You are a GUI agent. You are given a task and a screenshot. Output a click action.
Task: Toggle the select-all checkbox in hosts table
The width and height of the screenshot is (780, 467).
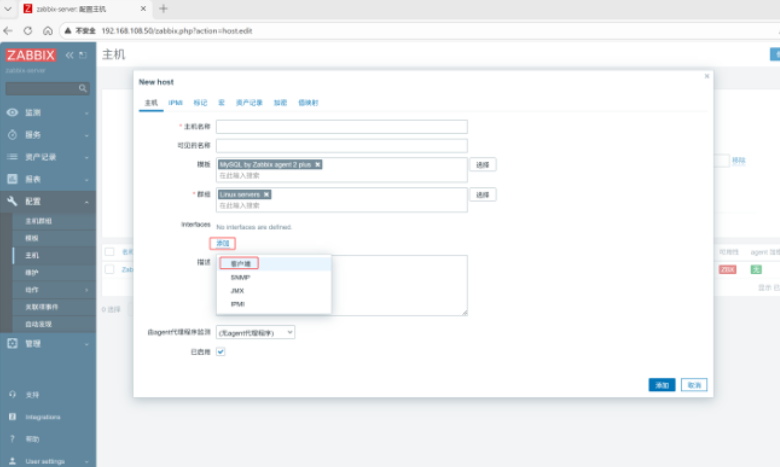pos(109,252)
